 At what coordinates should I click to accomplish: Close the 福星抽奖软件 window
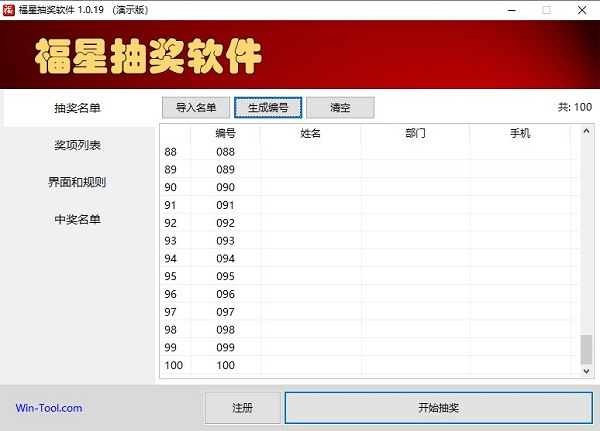582,10
